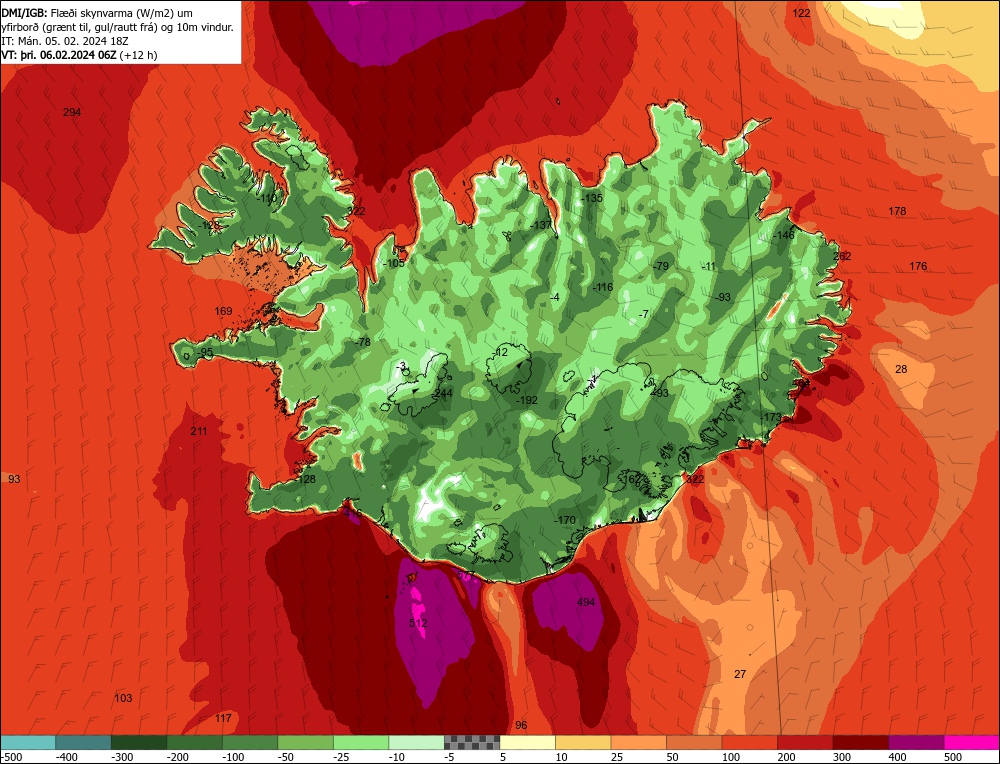The image size is (1000, 764).
Task: Click the legend label -300
Action: point(122,757)
